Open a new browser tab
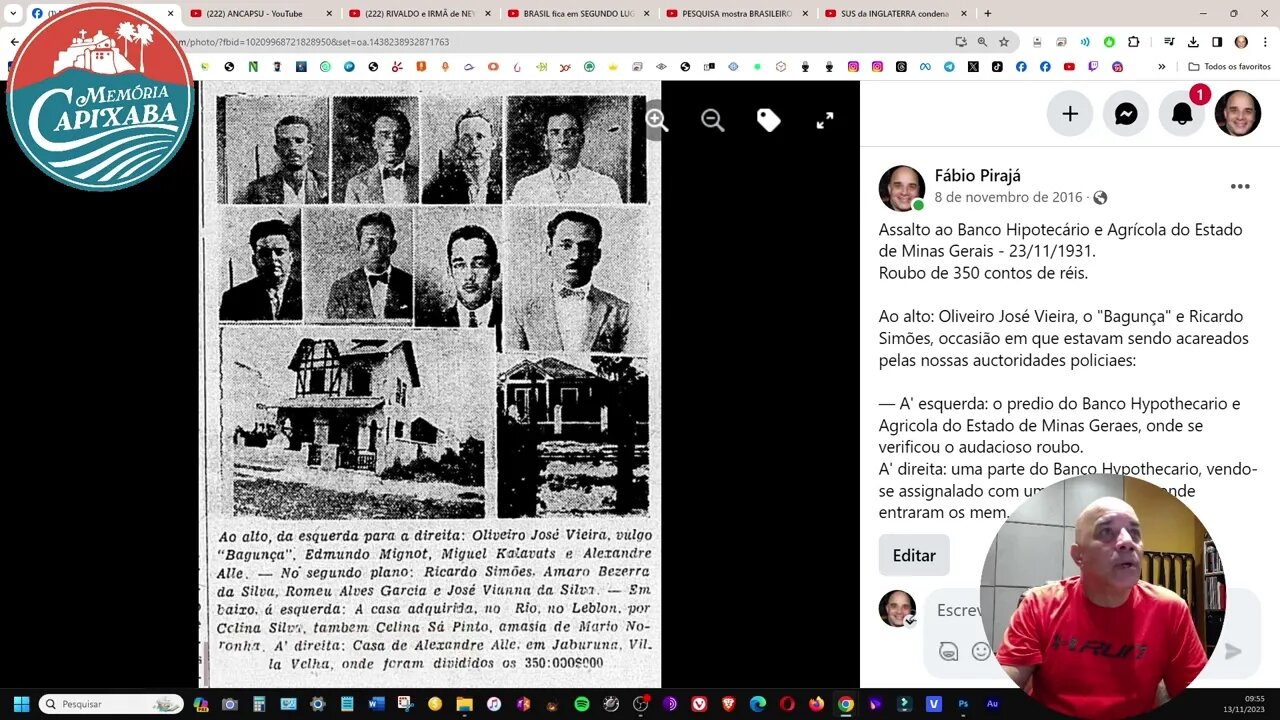This screenshot has height=720, width=1280. (x=988, y=13)
